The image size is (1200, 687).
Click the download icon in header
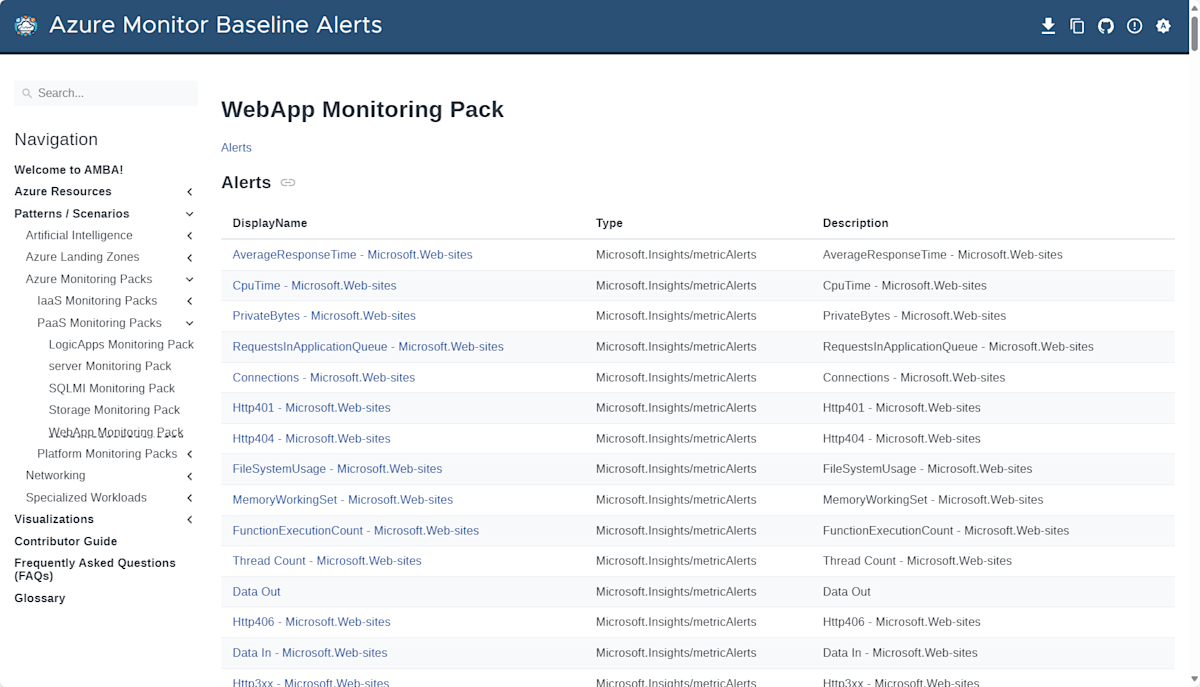point(1048,26)
